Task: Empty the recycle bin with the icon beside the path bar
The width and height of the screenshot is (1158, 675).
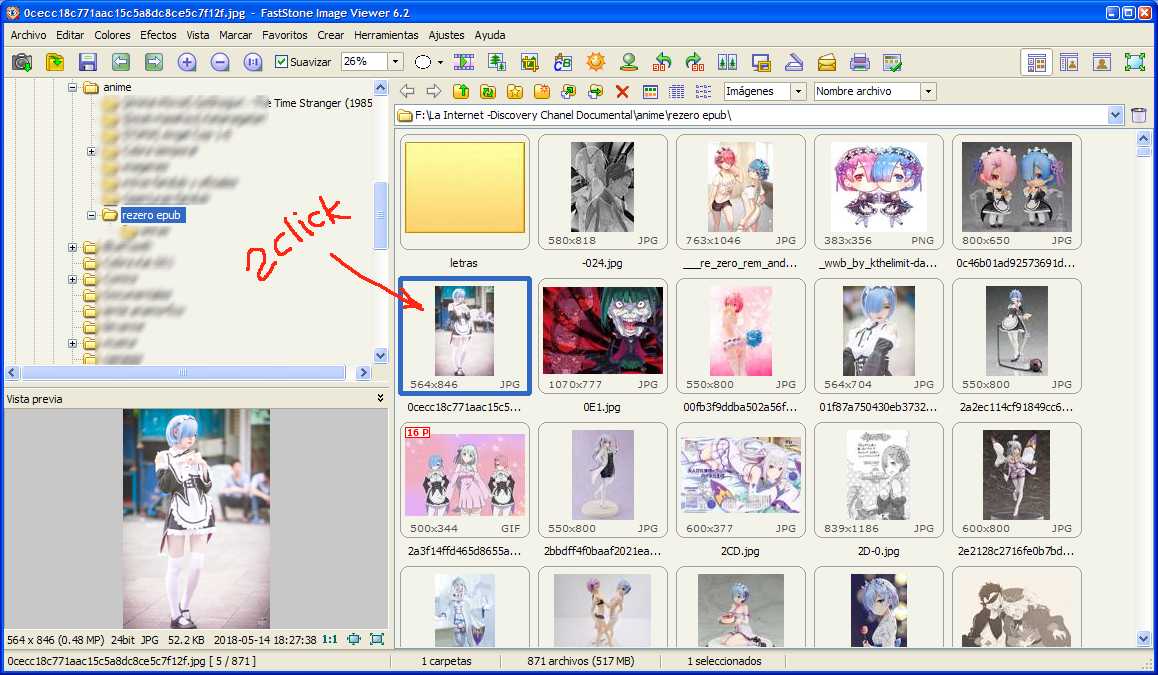Action: point(1139,115)
